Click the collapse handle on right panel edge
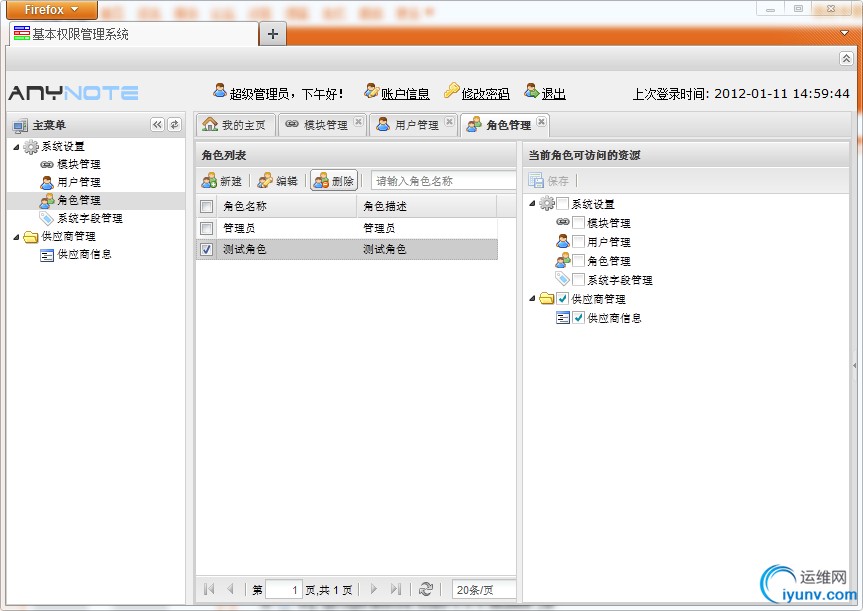This screenshot has width=863, height=611. tap(855, 365)
